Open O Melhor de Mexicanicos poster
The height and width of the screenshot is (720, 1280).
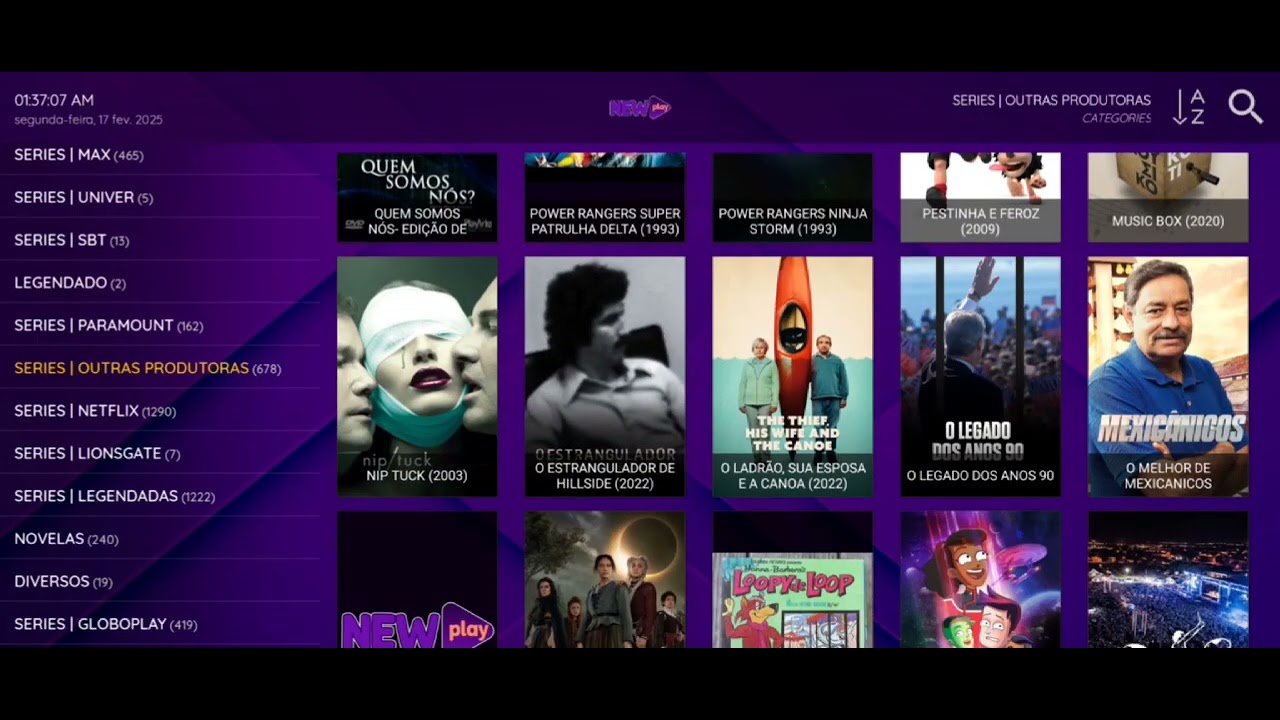1168,377
